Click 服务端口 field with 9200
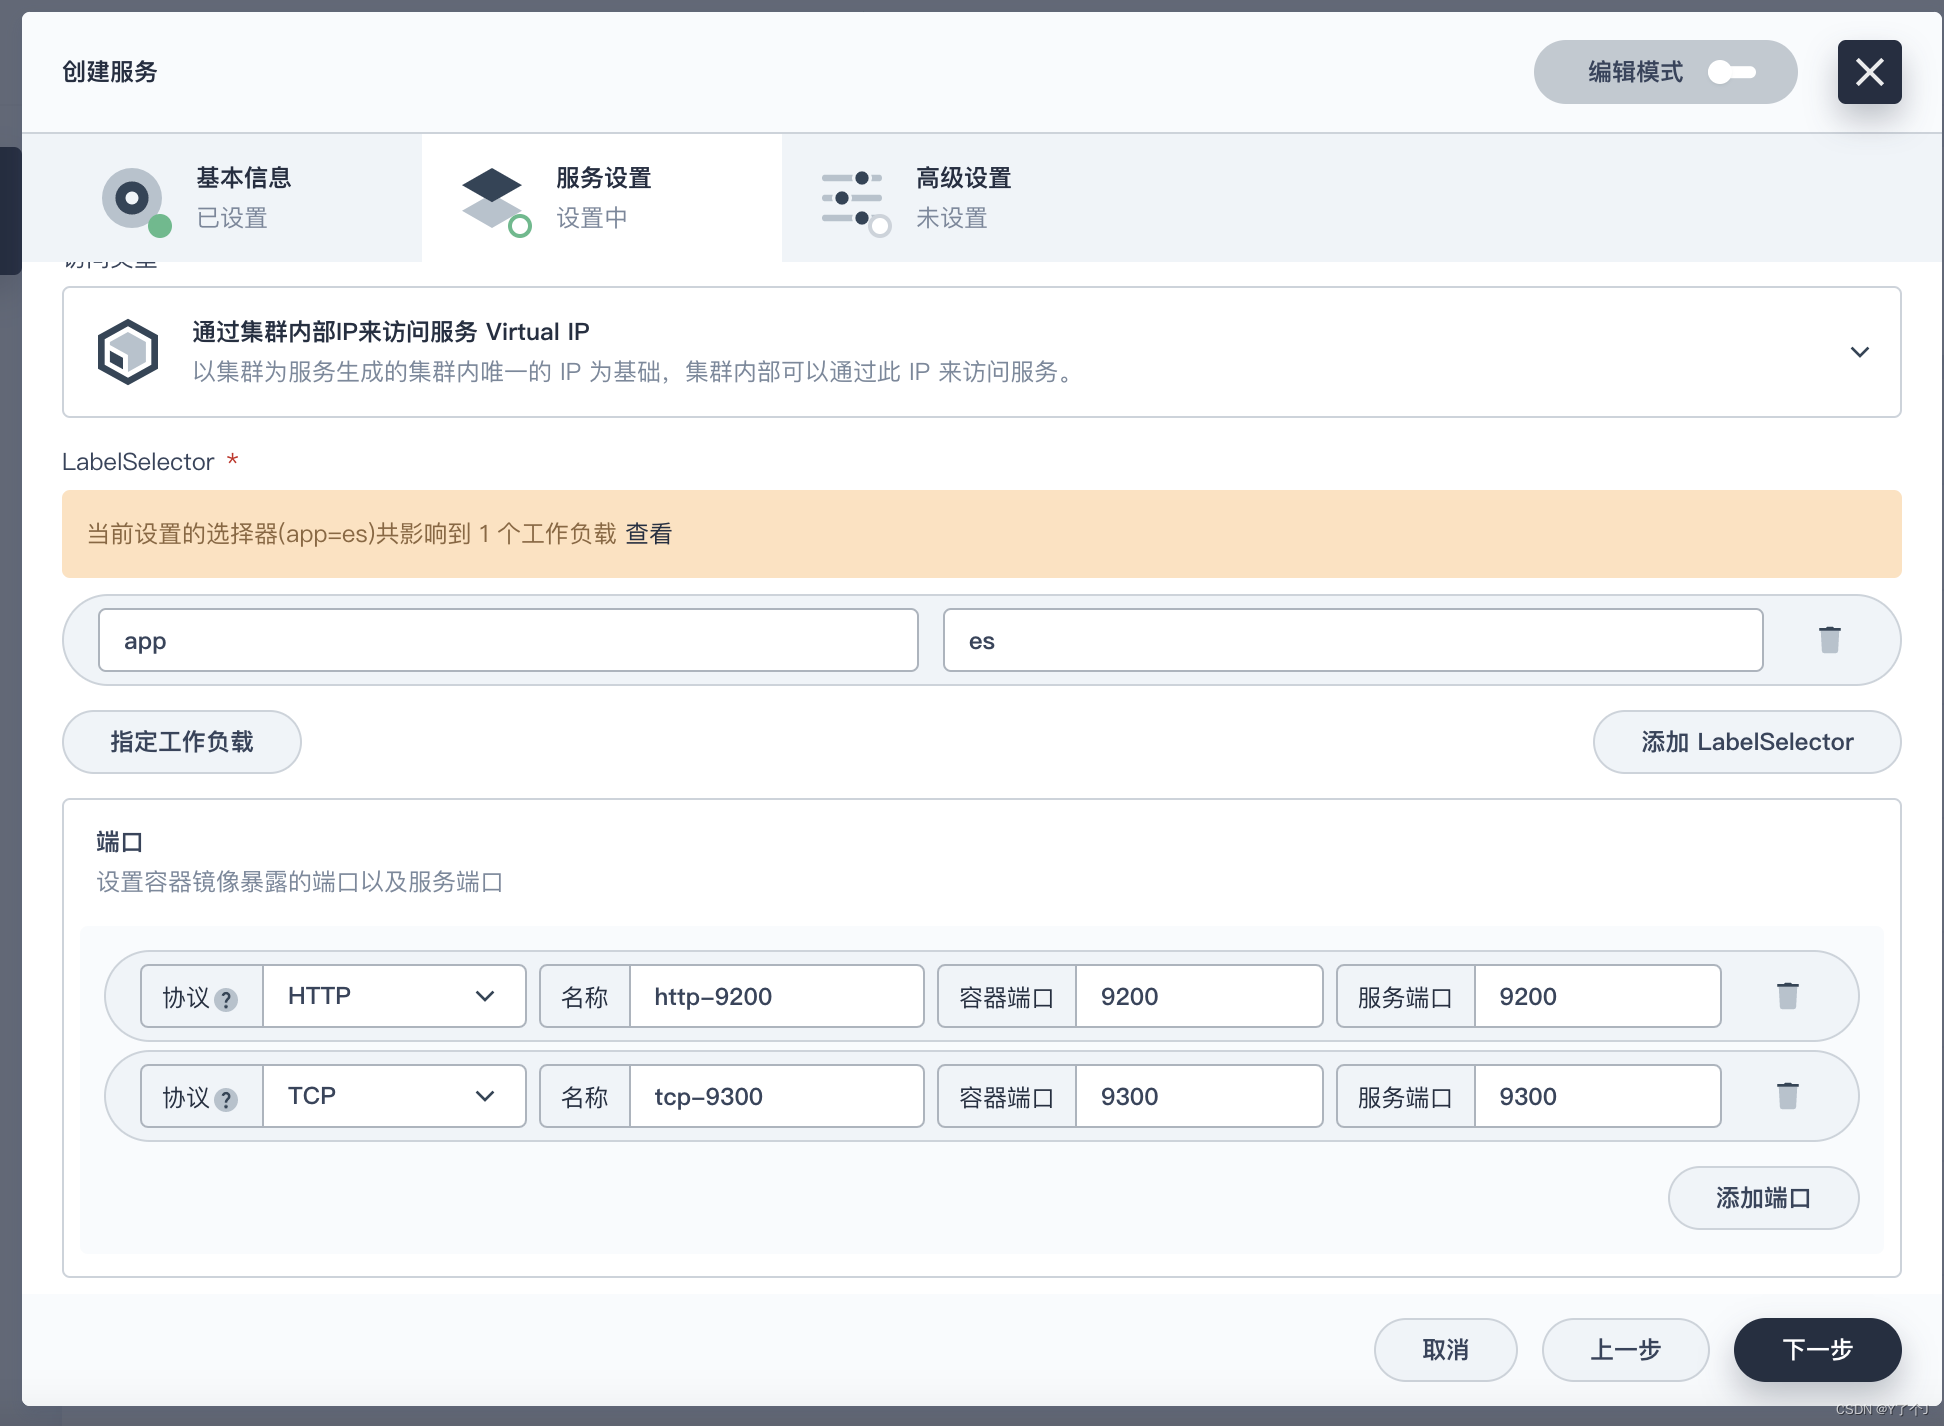Image resolution: width=1944 pixels, height=1426 pixels. coord(1598,996)
